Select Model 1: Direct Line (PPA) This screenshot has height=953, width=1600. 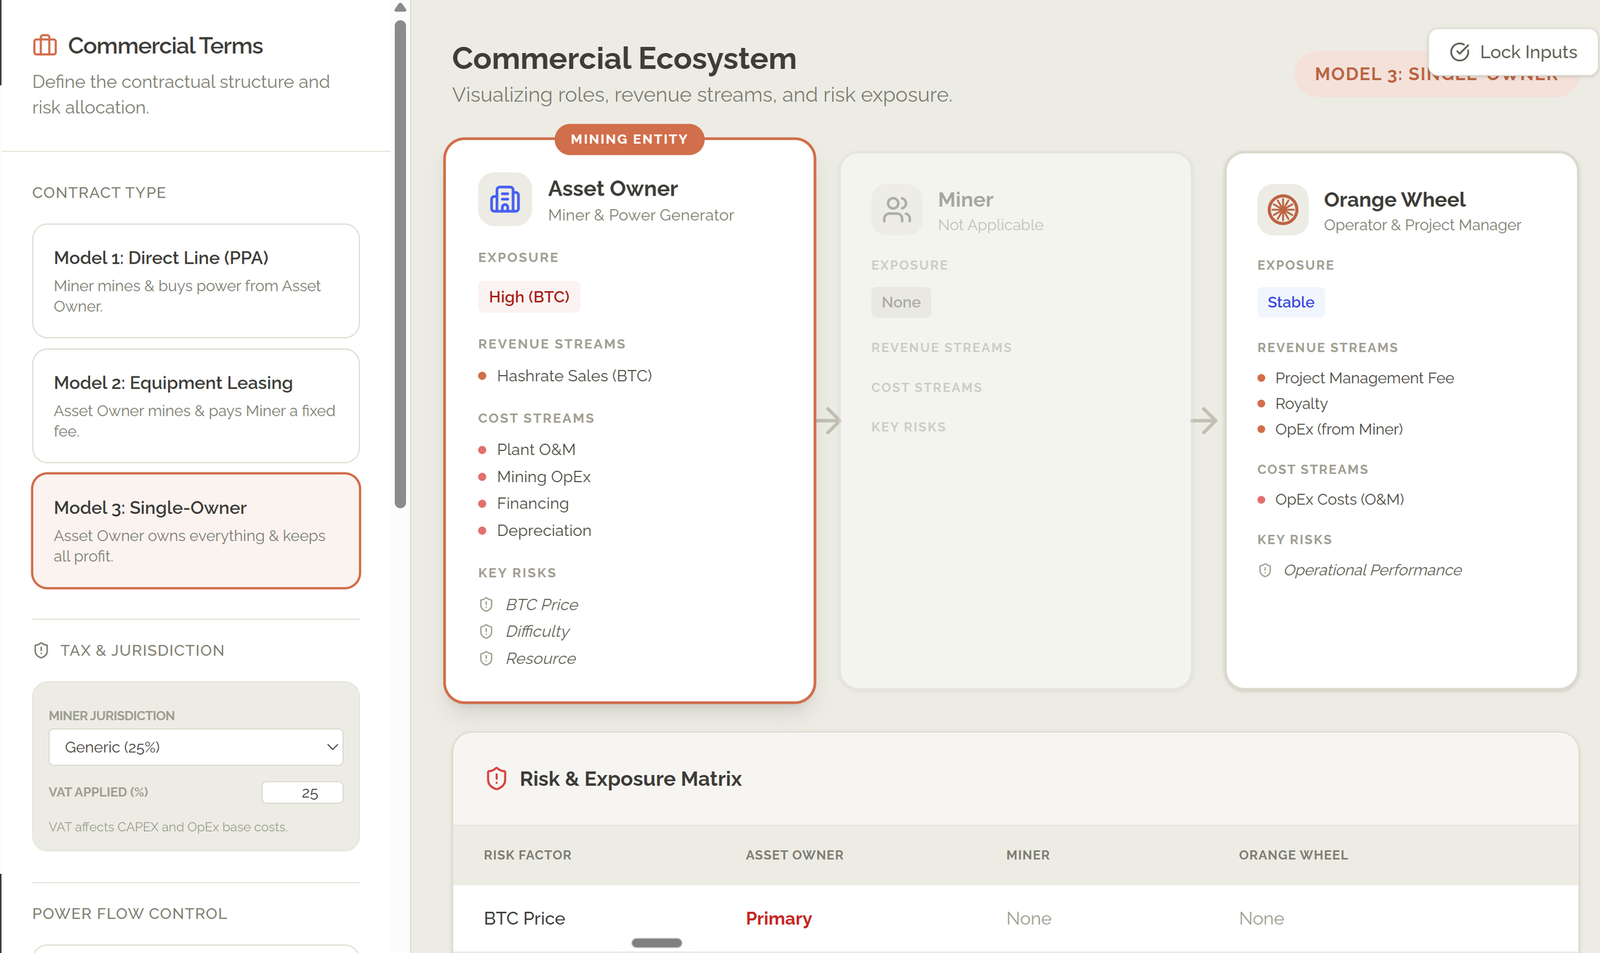click(x=196, y=281)
